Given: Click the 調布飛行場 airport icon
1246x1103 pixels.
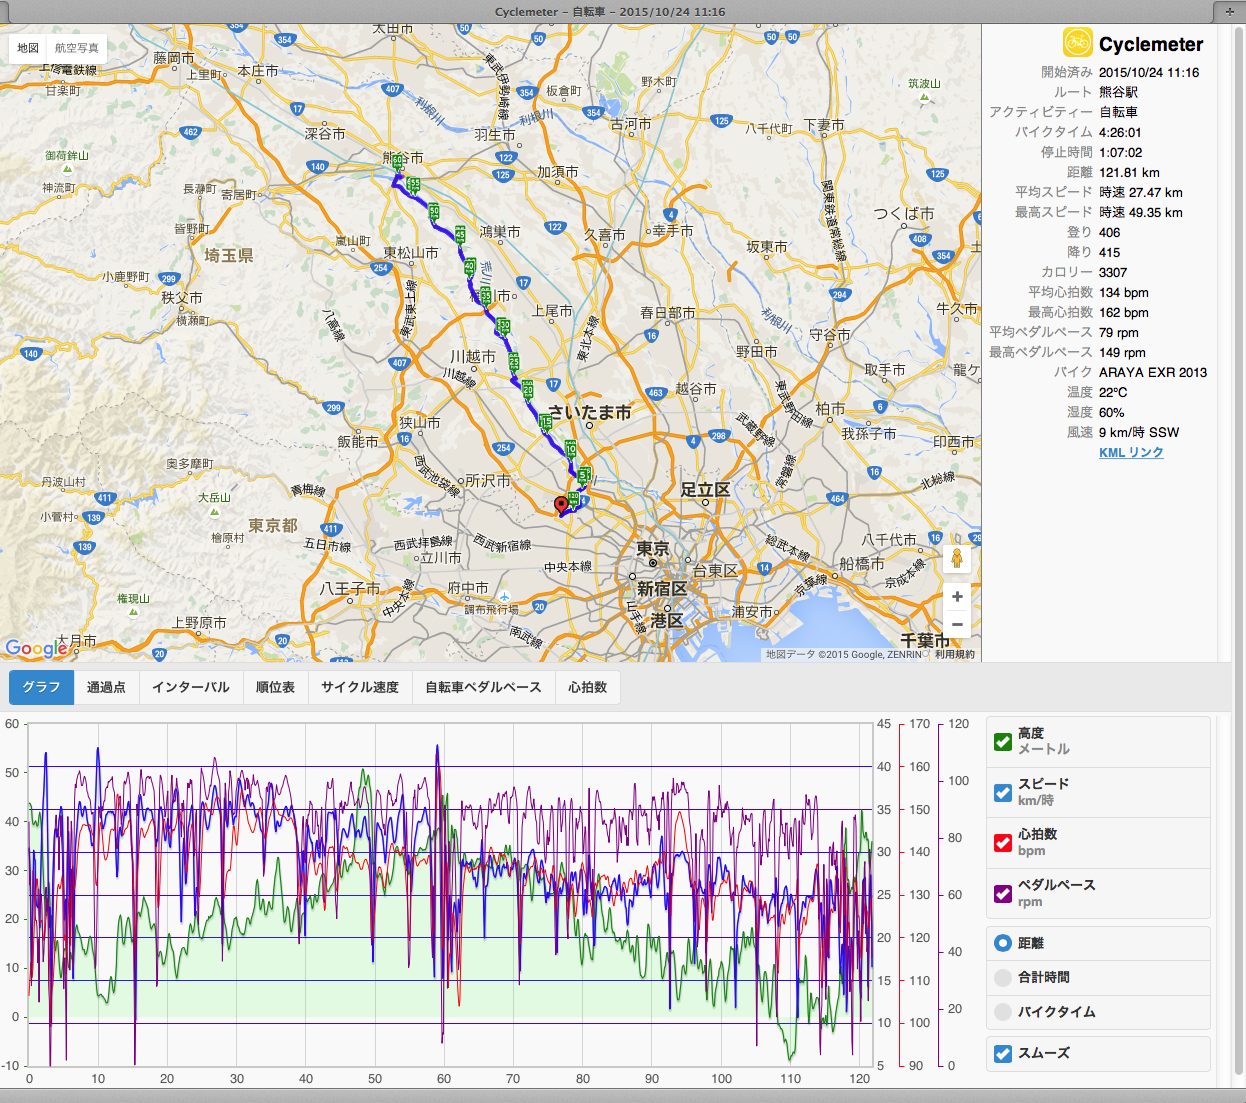Looking at the screenshot, I should coord(505,597).
